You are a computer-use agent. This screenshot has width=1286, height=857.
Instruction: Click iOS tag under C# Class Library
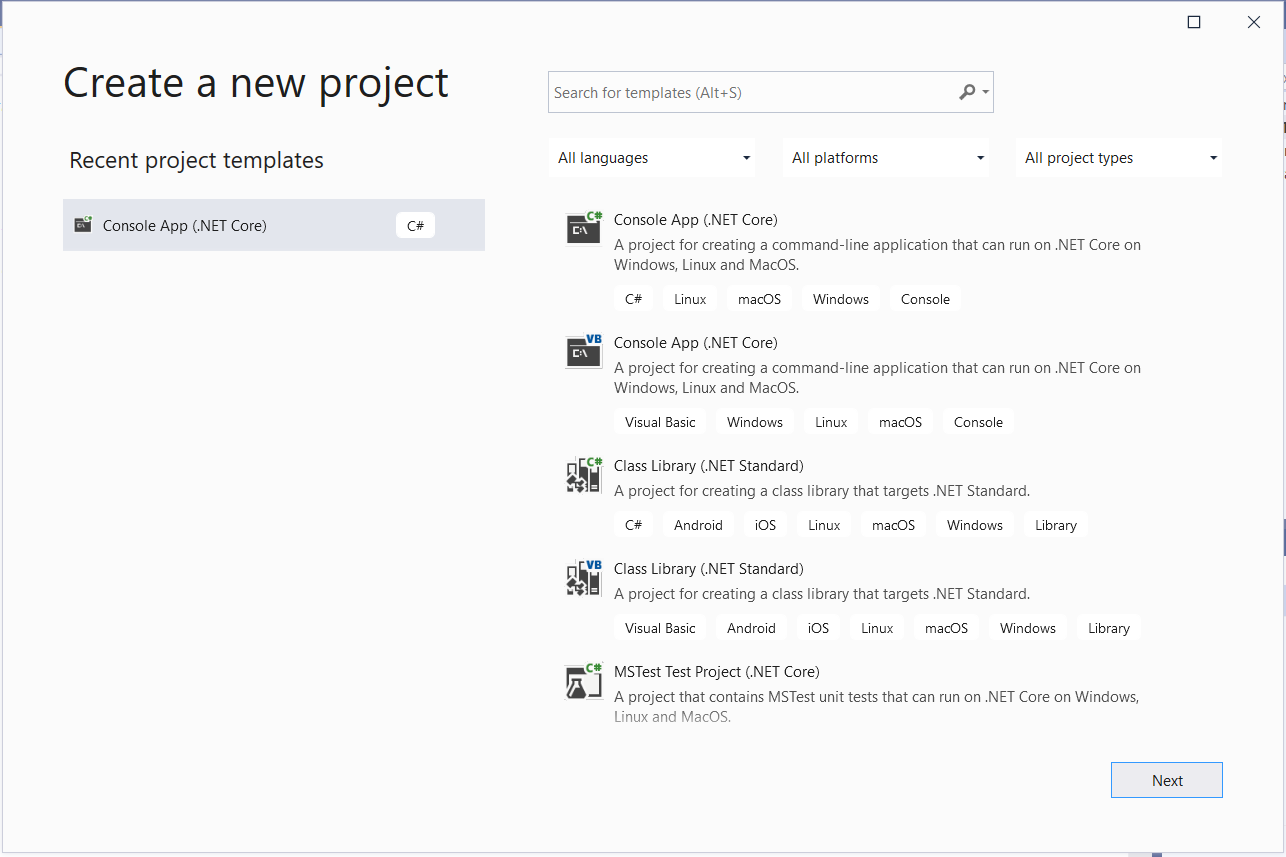pyautogui.click(x=765, y=525)
